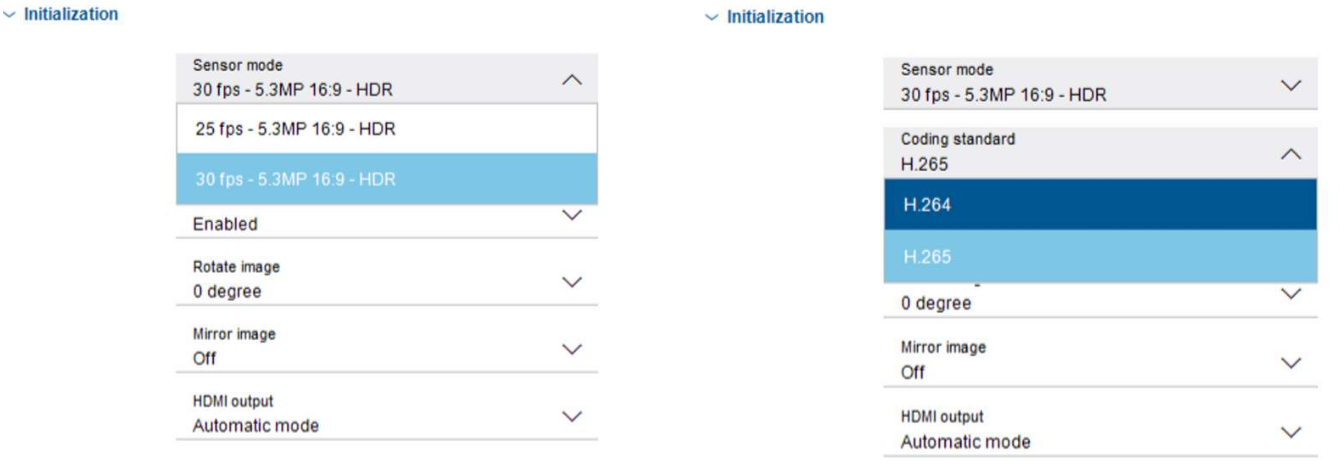
Task: Collapse the left panel's Initialization section chevron
Action: coord(9,15)
